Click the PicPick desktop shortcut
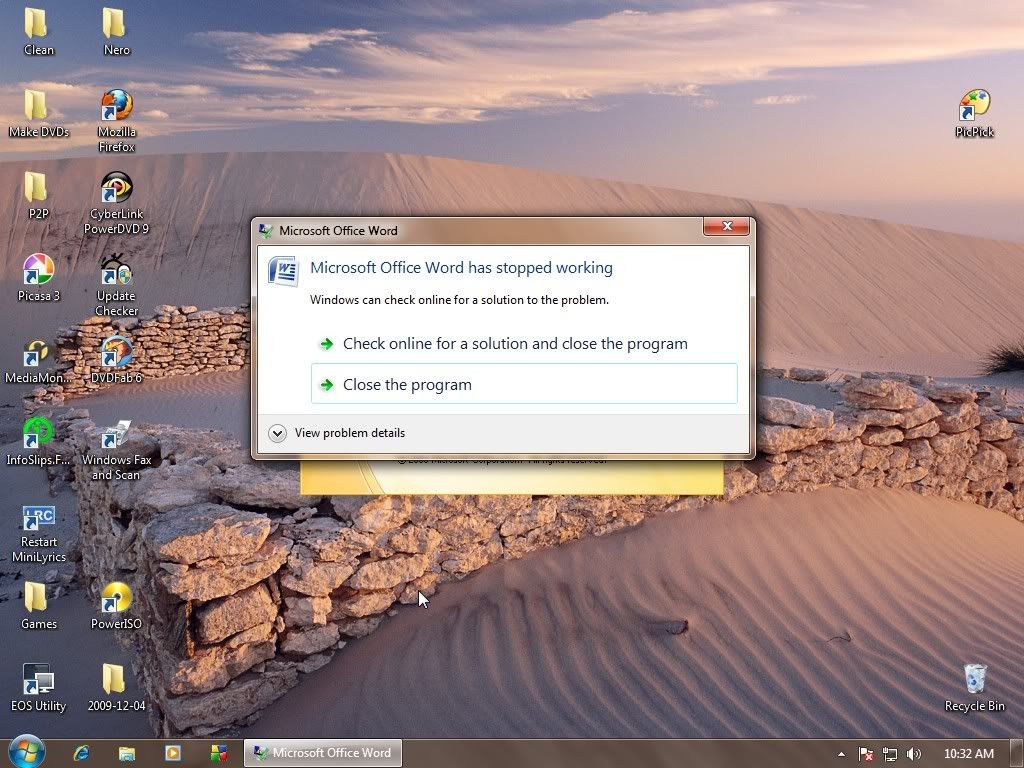This screenshot has width=1024, height=768. [974, 114]
